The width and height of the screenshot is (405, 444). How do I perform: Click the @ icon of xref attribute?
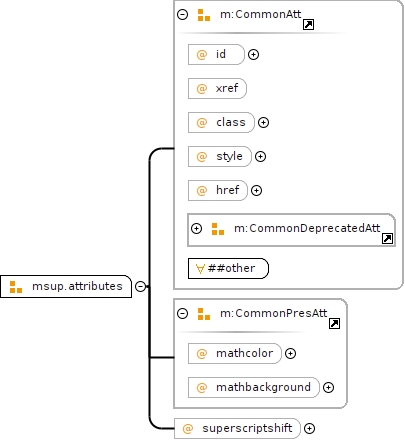point(202,89)
